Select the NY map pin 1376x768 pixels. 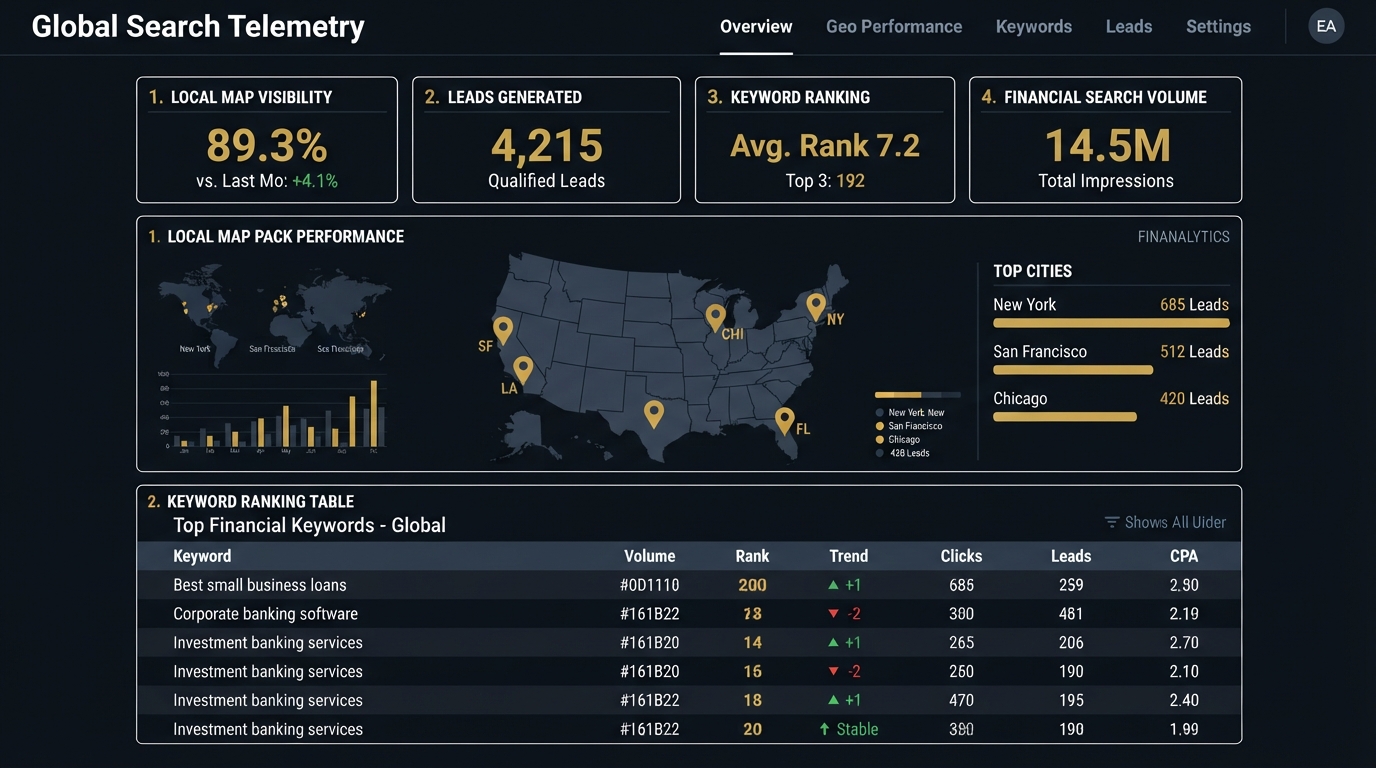tap(816, 306)
